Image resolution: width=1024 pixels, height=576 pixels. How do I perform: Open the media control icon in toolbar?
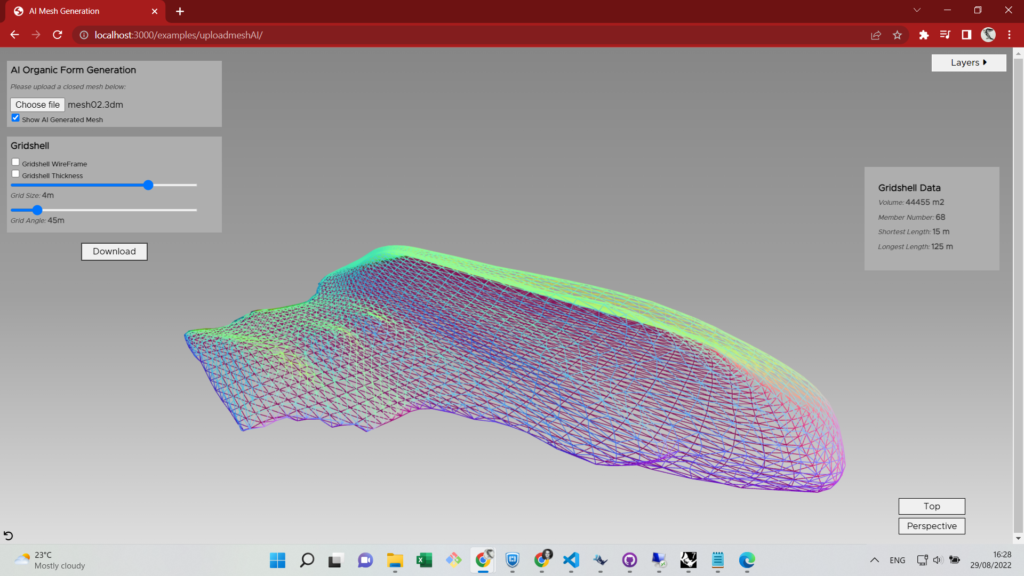click(x=945, y=35)
